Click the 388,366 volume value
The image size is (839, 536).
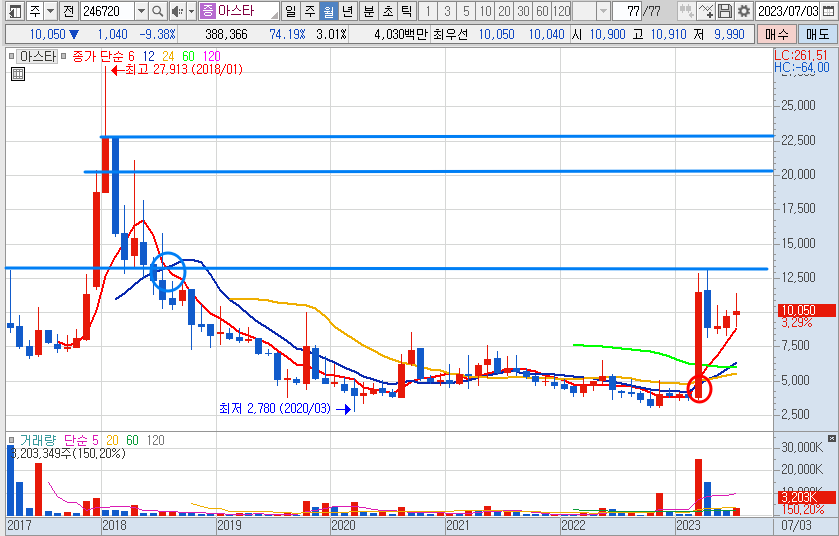pyautogui.click(x=226, y=35)
